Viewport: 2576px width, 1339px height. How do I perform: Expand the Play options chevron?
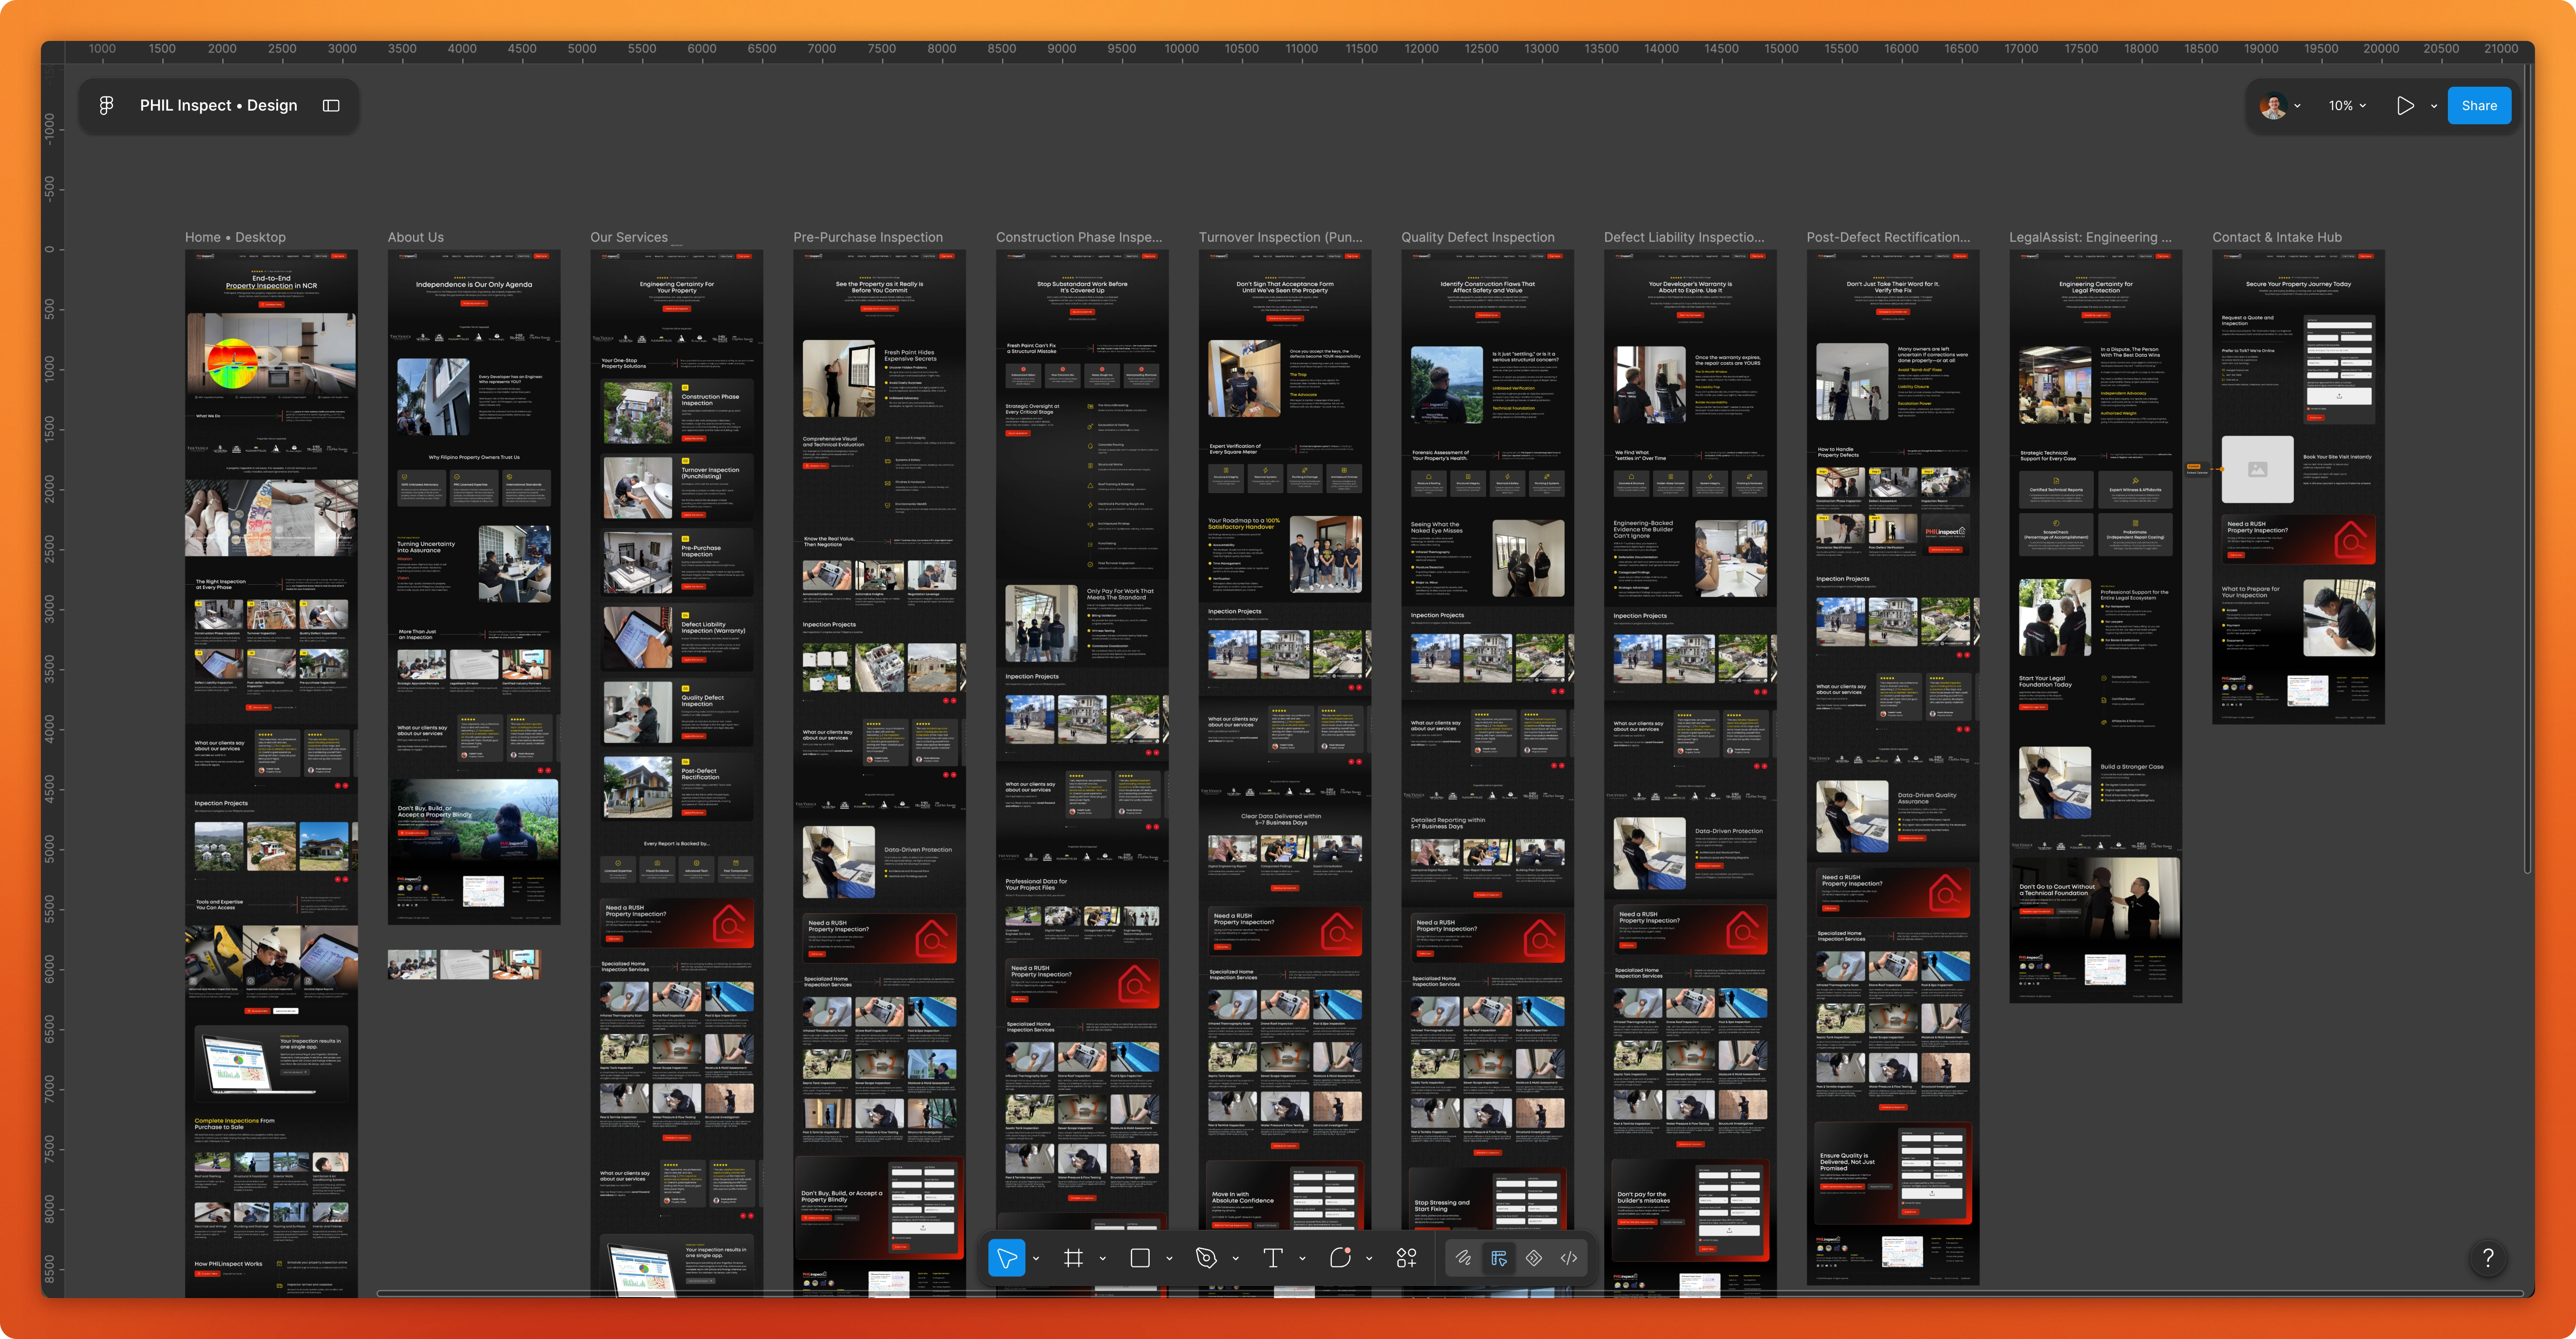coord(2434,106)
